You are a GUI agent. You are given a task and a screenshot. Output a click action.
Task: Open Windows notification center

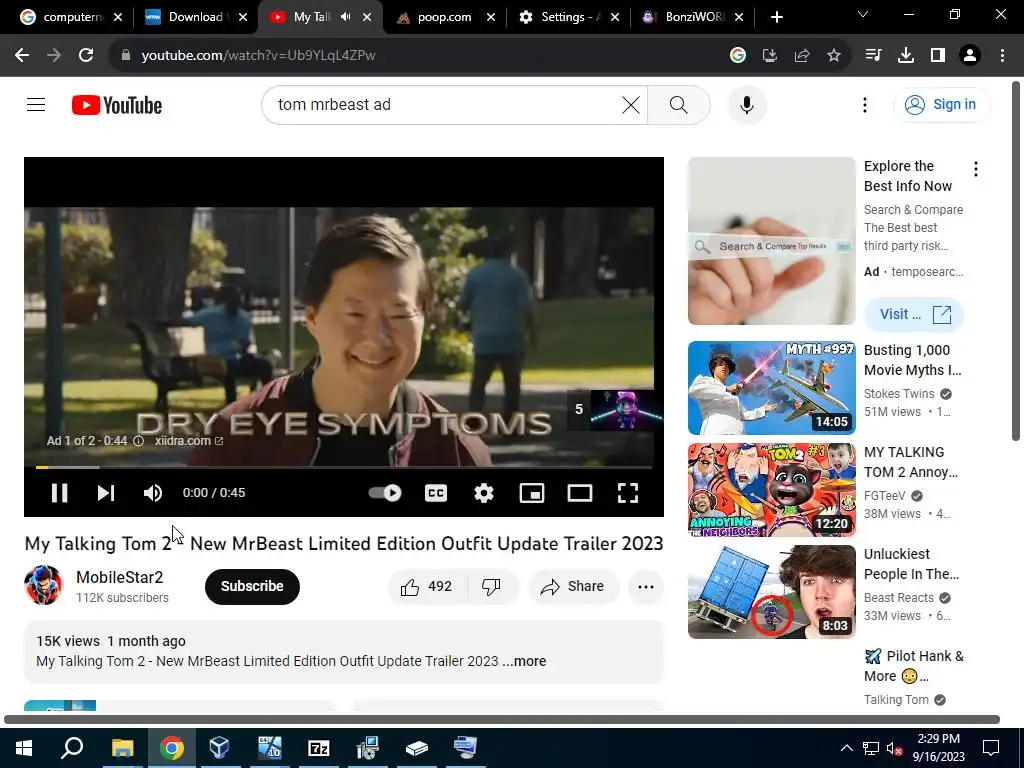click(x=991, y=748)
